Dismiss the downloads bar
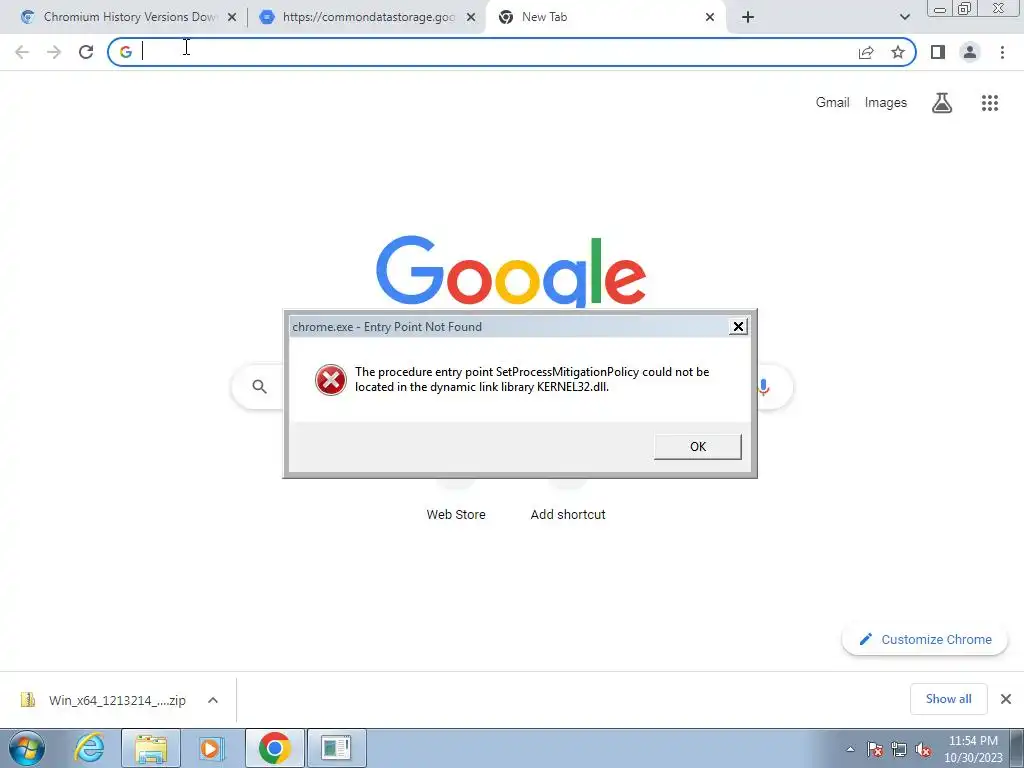The image size is (1024, 768). tap(1006, 699)
